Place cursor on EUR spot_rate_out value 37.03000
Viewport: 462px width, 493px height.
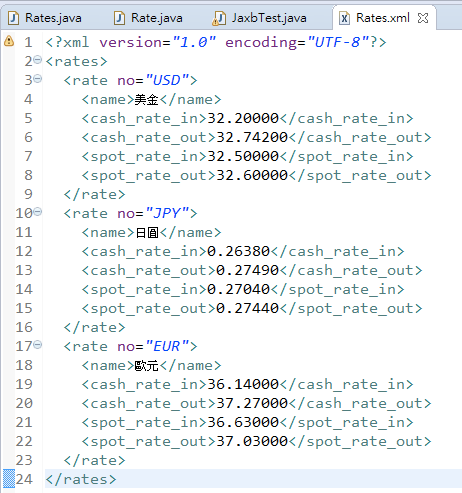[252, 441]
